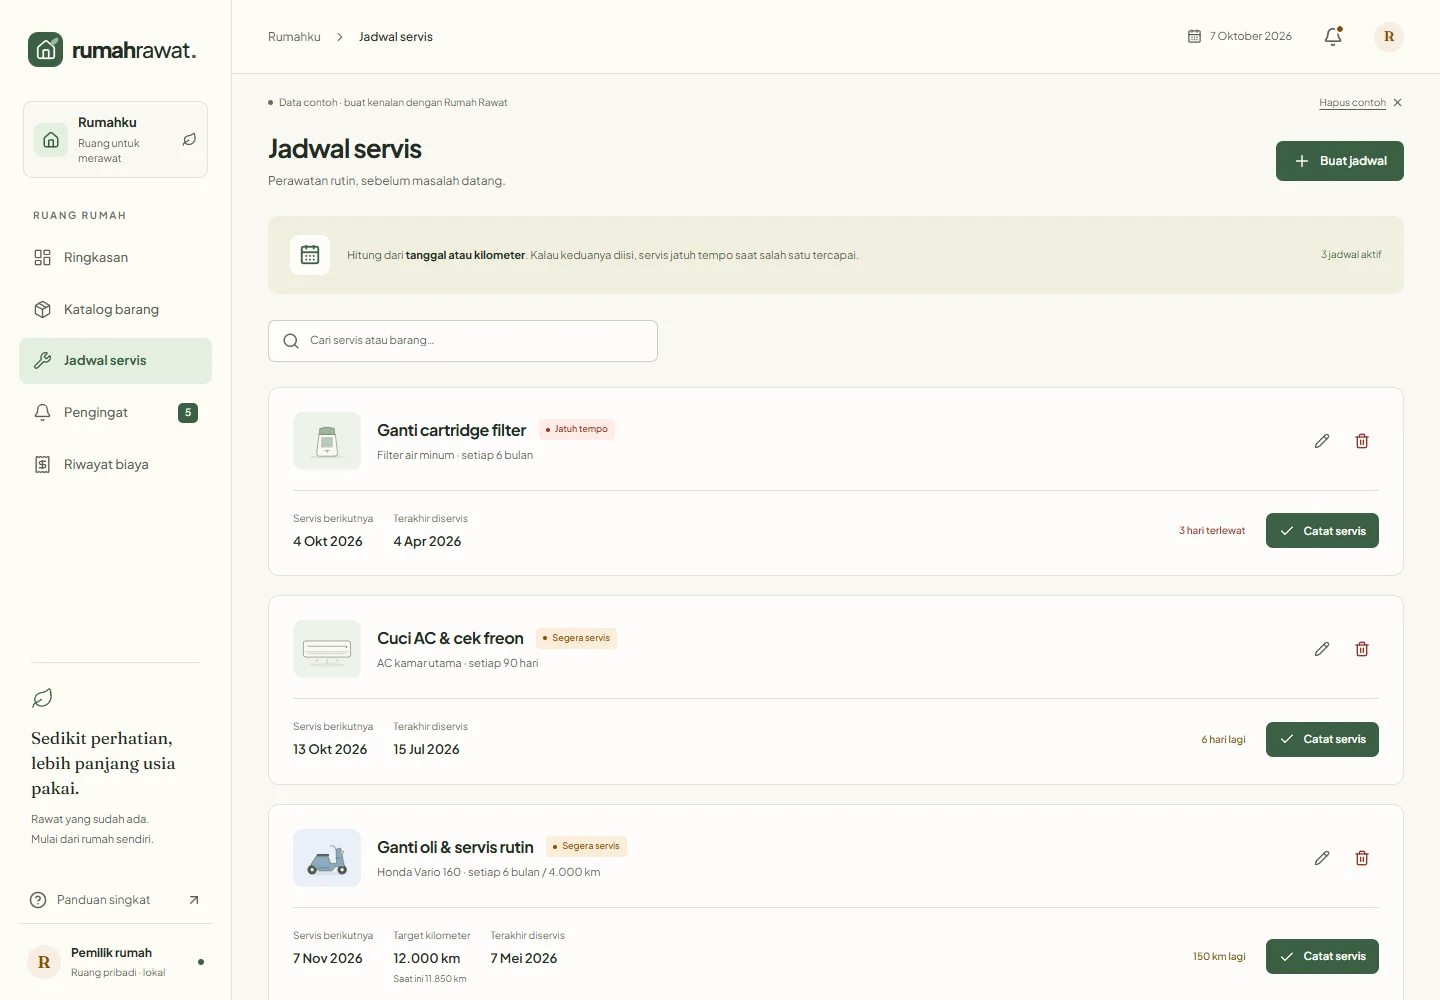Click the external arrow beside Panduan singkat
This screenshot has width=1440, height=1000.
click(194, 900)
